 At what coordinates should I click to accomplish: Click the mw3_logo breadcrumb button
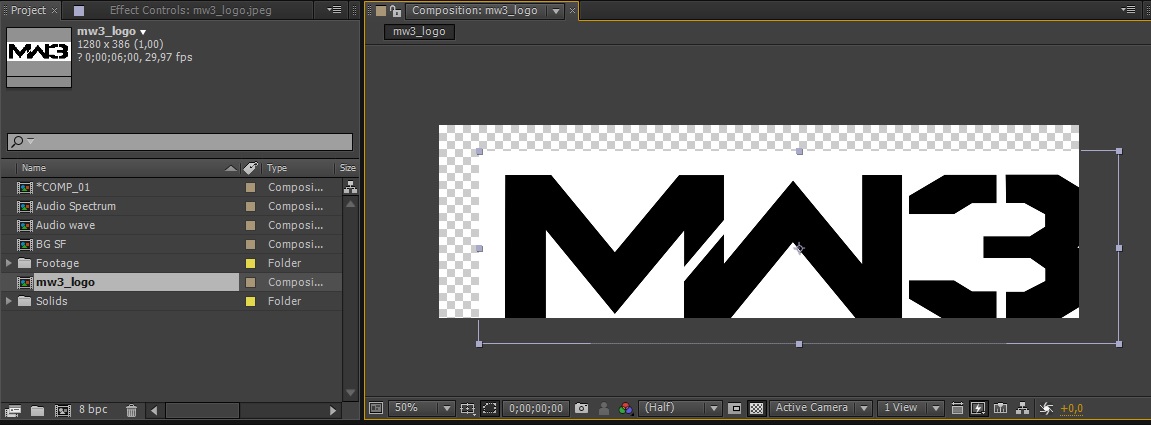click(x=419, y=32)
